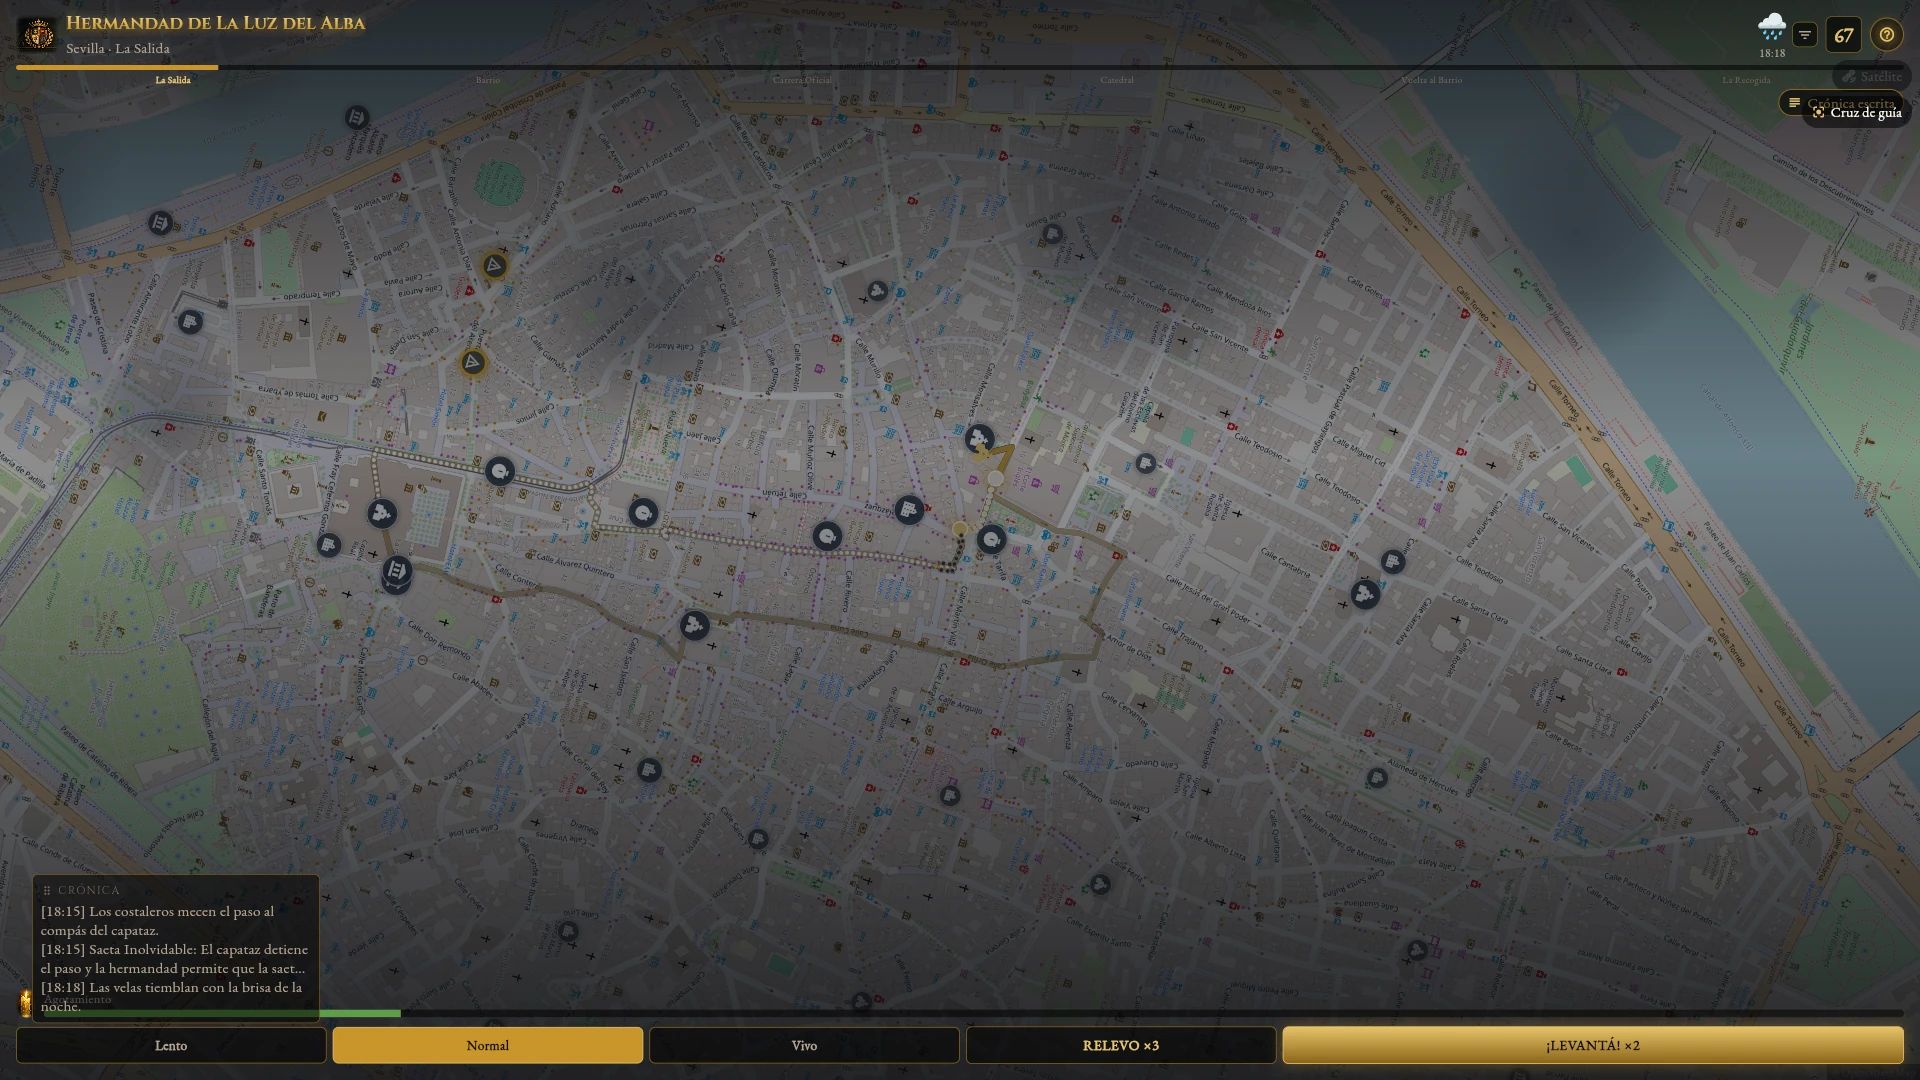
Task: Click the 18:18 clock time
Action: coord(1772,53)
